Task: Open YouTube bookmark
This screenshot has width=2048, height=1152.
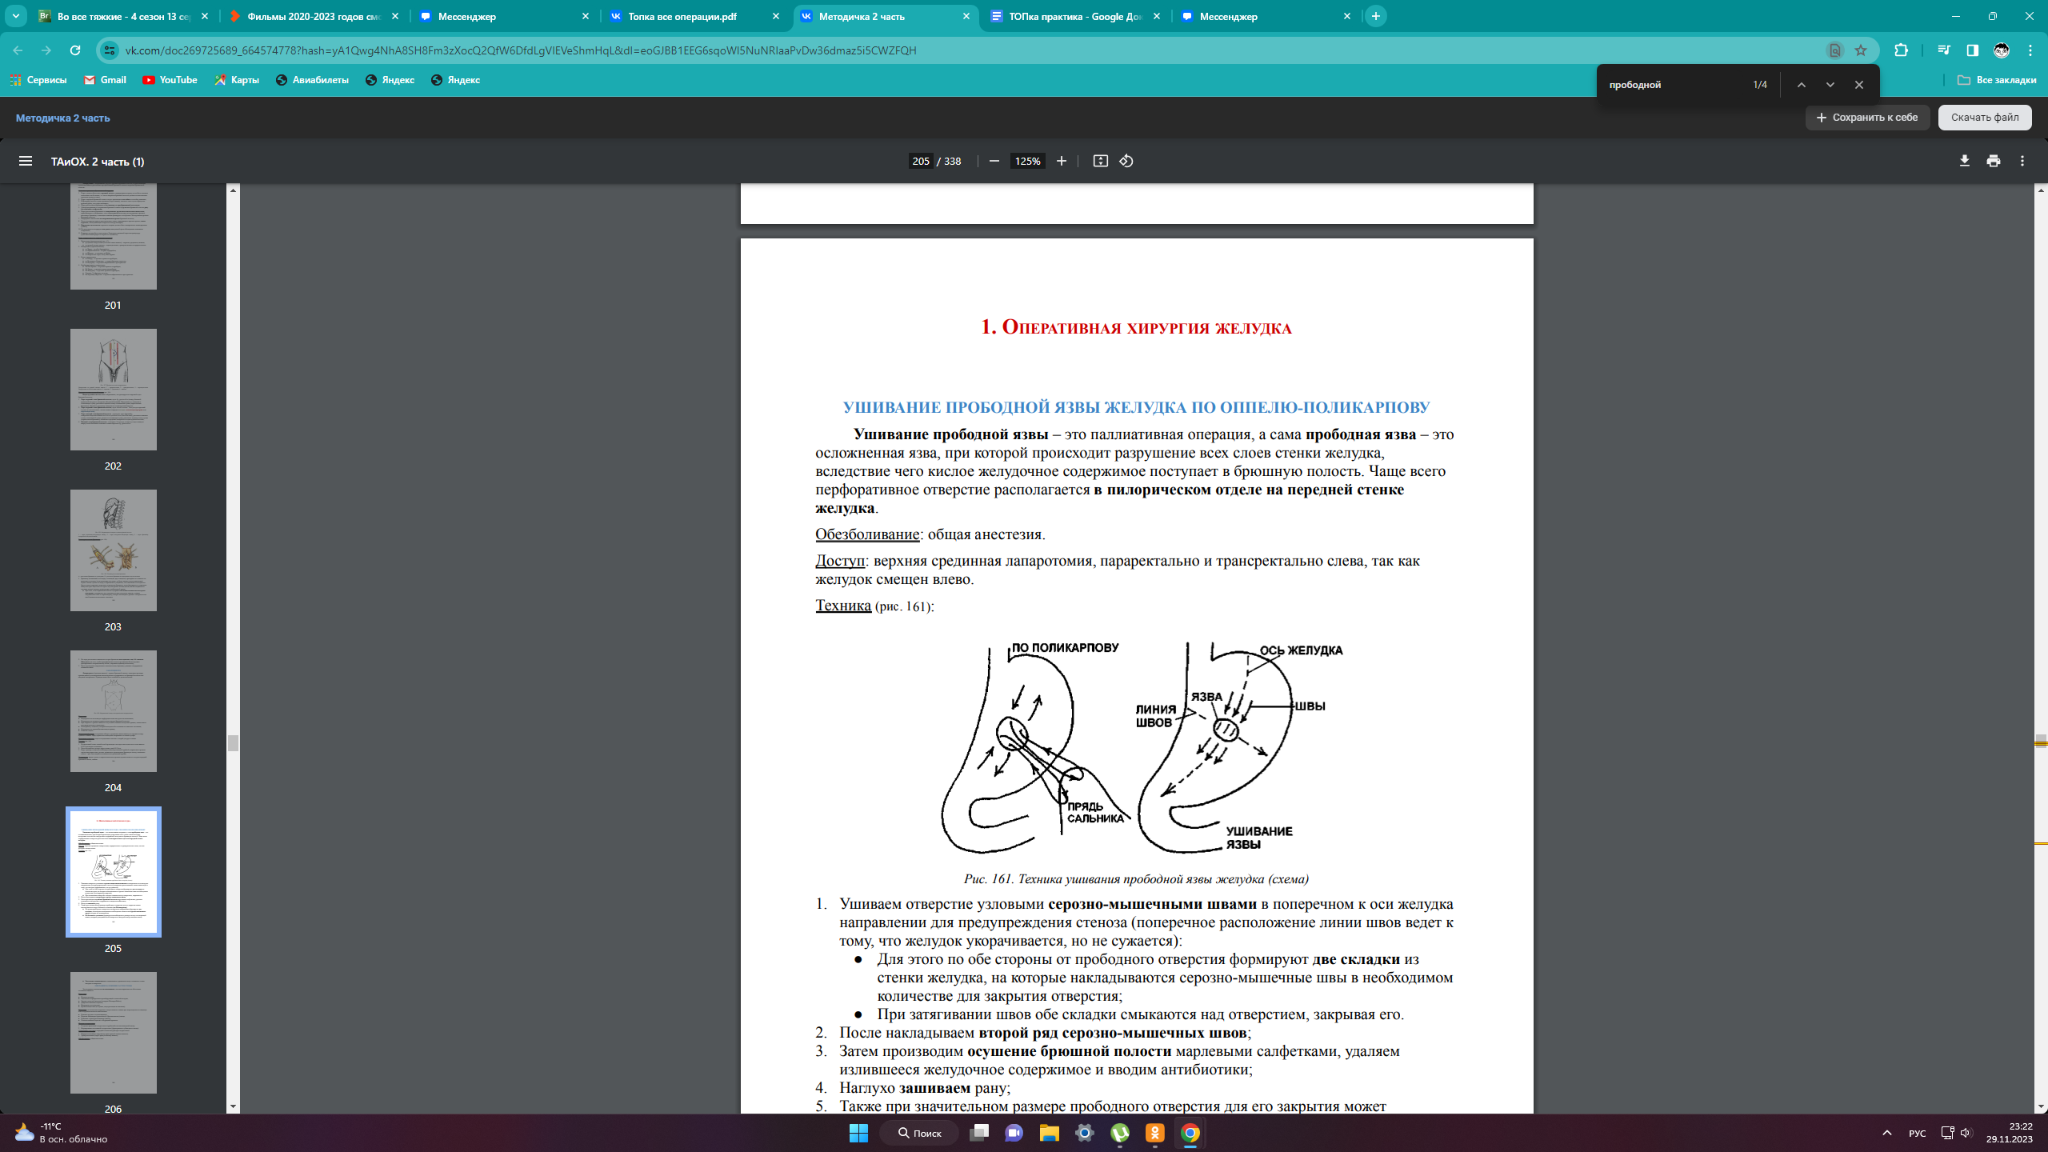Action: click(x=170, y=80)
